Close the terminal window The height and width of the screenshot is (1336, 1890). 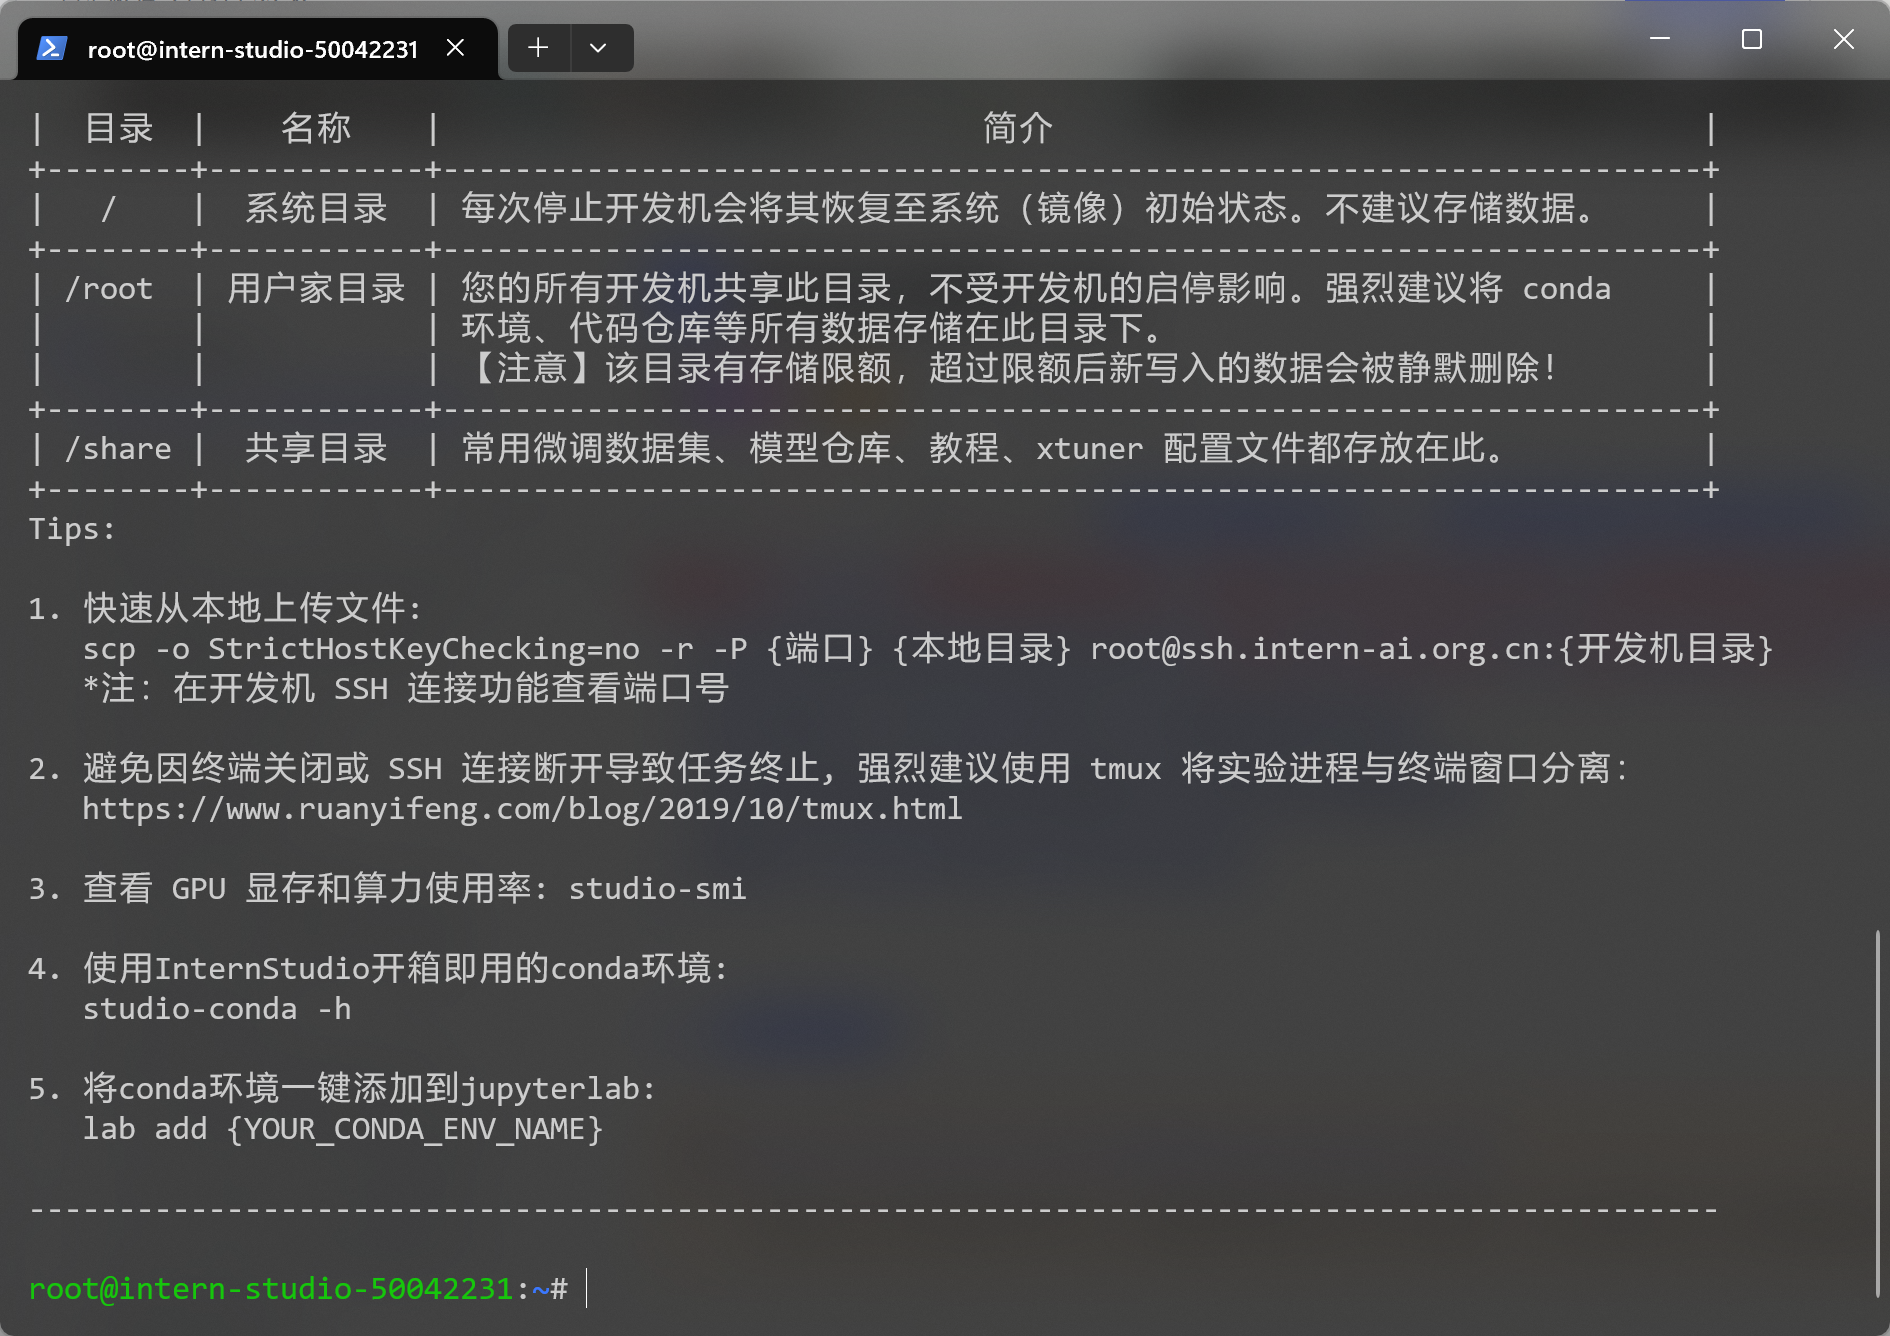tap(1844, 39)
